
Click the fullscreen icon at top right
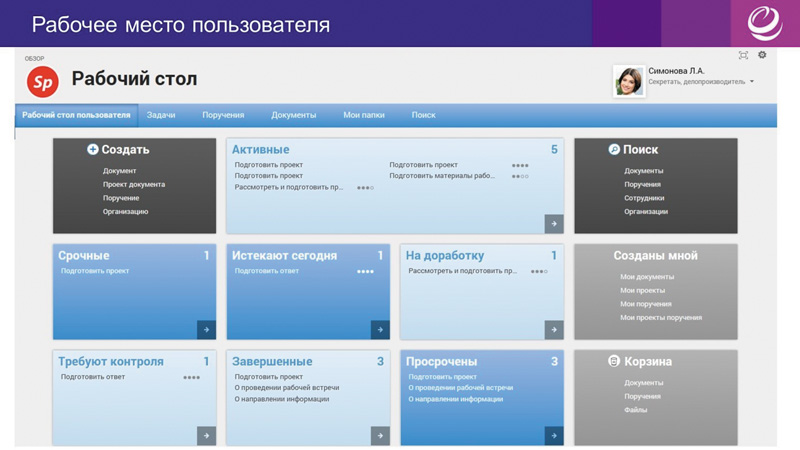(x=743, y=55)
